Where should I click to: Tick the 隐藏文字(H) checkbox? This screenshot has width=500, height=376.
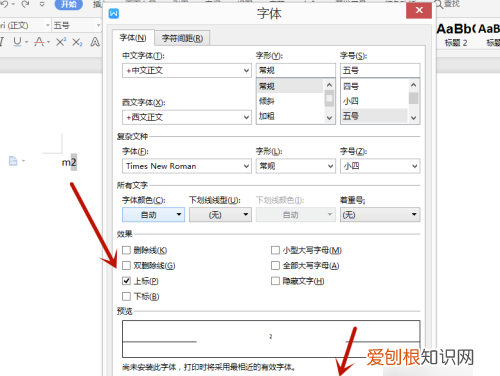(x=275, y=281)
